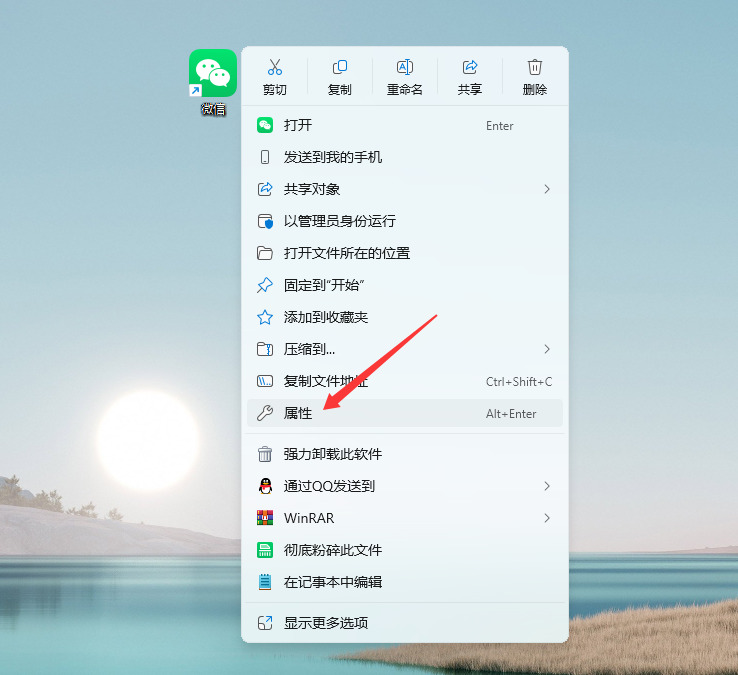Click the folder icon for 打开文件所在的位置
This screenshot has width=738, height=675.
265,253
